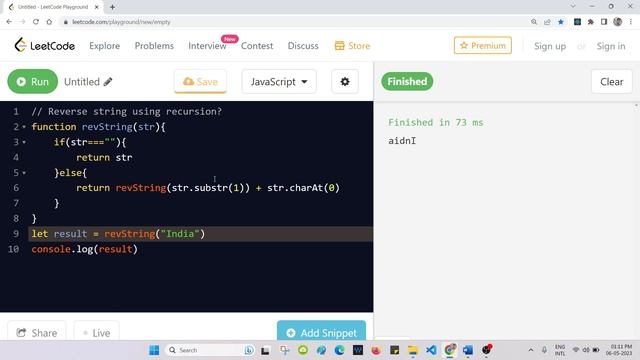Reload the page
This screenshot has width=640, height=360.
[36, 22]
